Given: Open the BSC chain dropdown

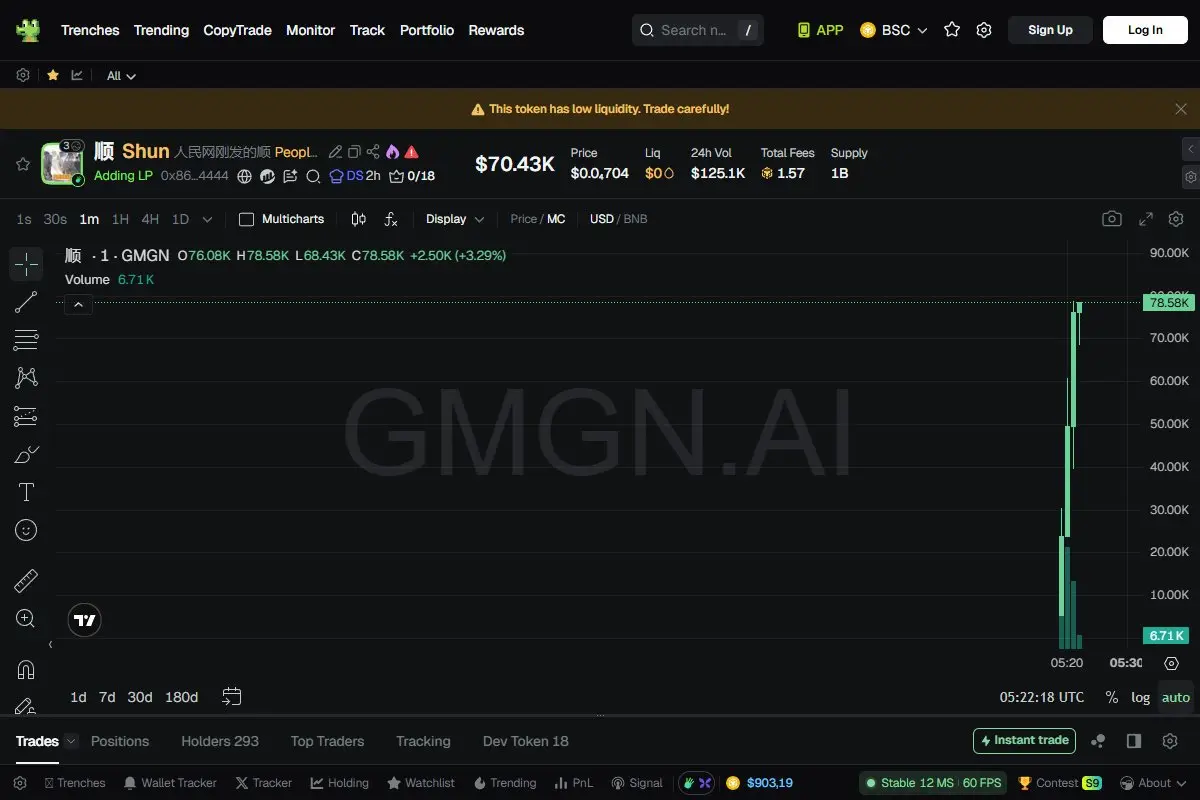Looking at the screenshot, I should point(893,30).
